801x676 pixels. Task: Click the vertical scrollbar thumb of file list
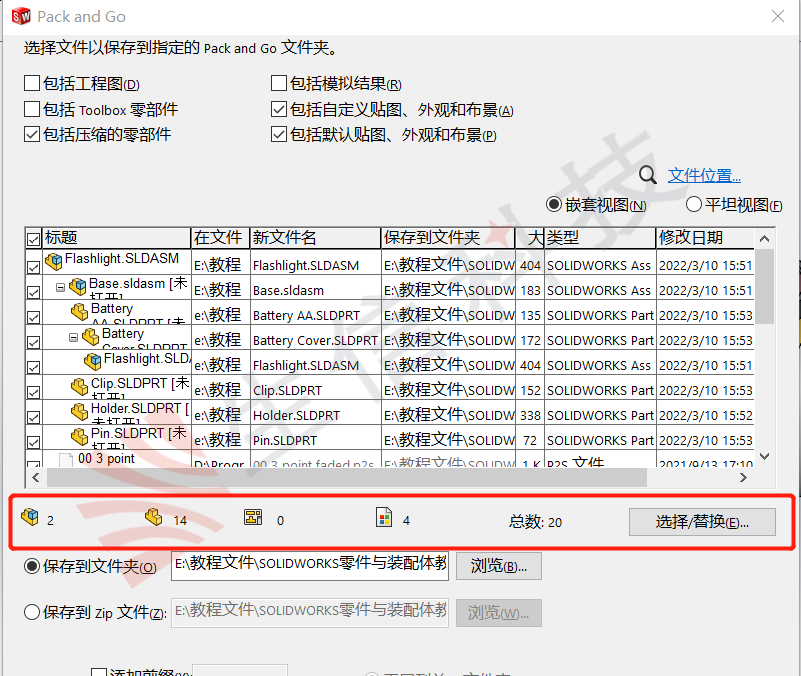pyautogui.click(x=765, y=286)
